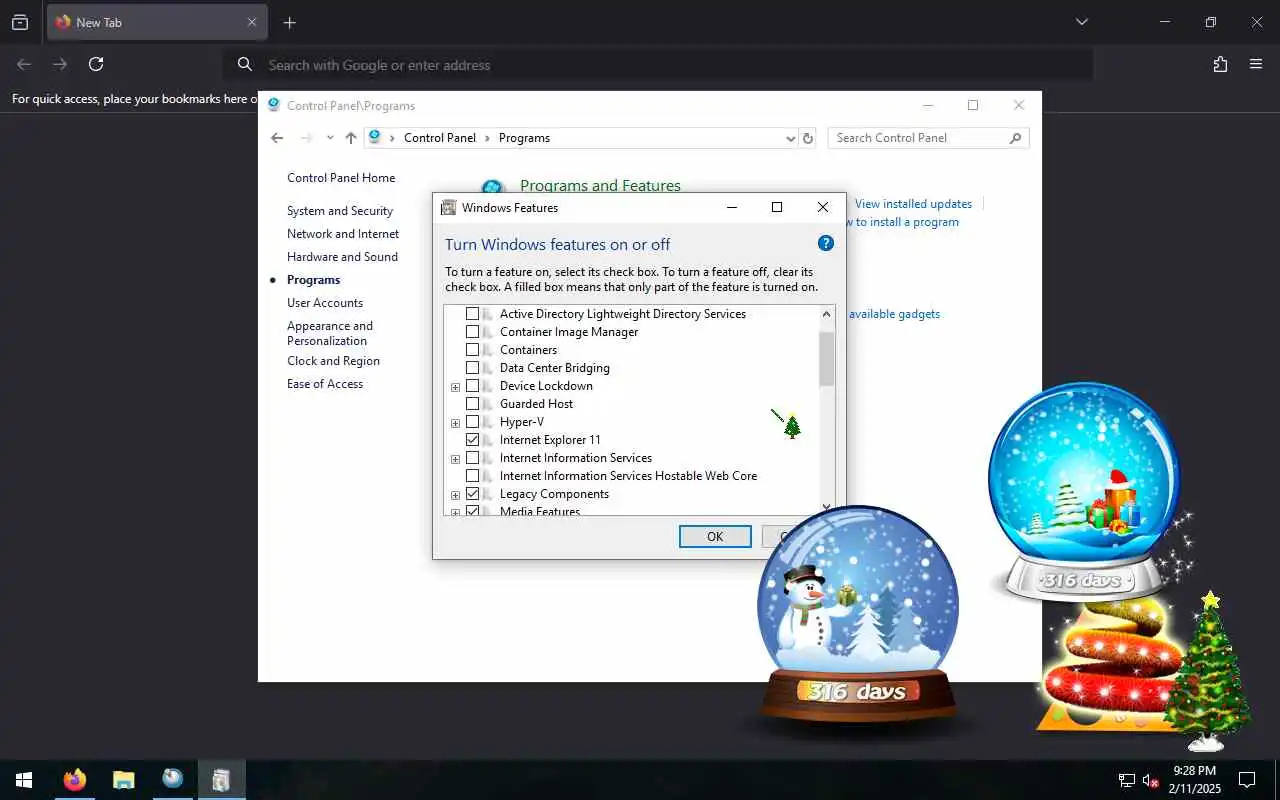Click the Firefox taskbar icon
The height and width of the screenshot is (800, 1280).
74,780
